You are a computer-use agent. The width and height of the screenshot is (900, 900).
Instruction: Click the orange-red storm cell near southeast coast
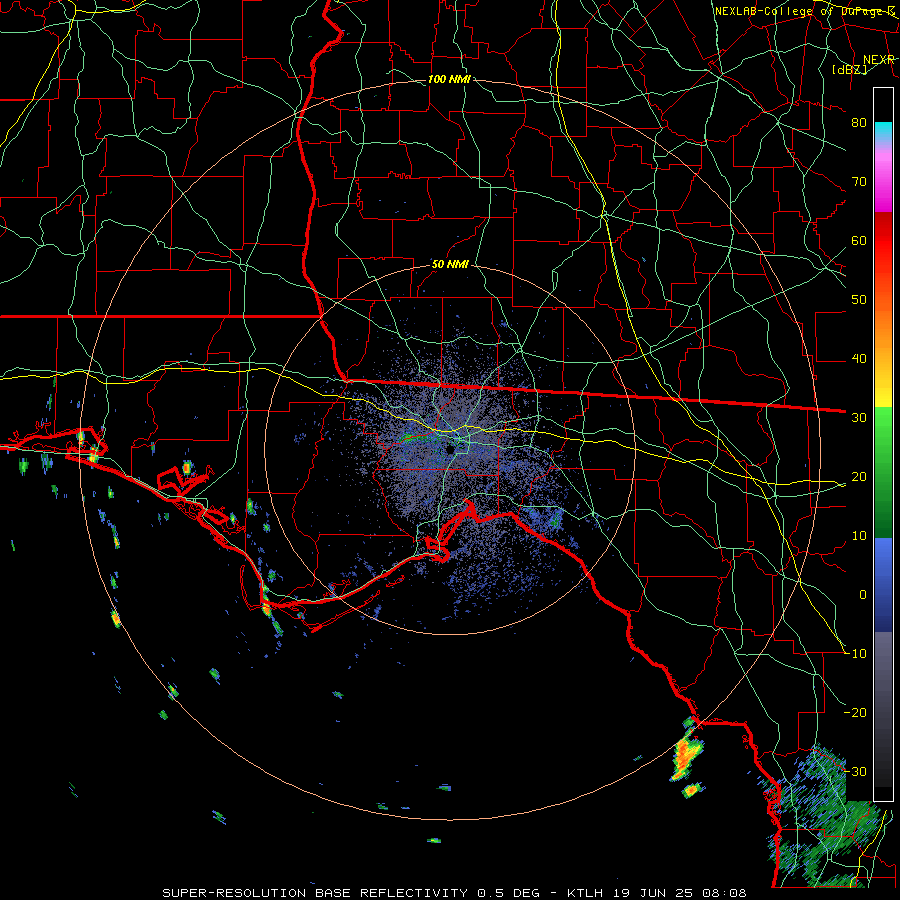pyautogui.click(x=686, y=757)
